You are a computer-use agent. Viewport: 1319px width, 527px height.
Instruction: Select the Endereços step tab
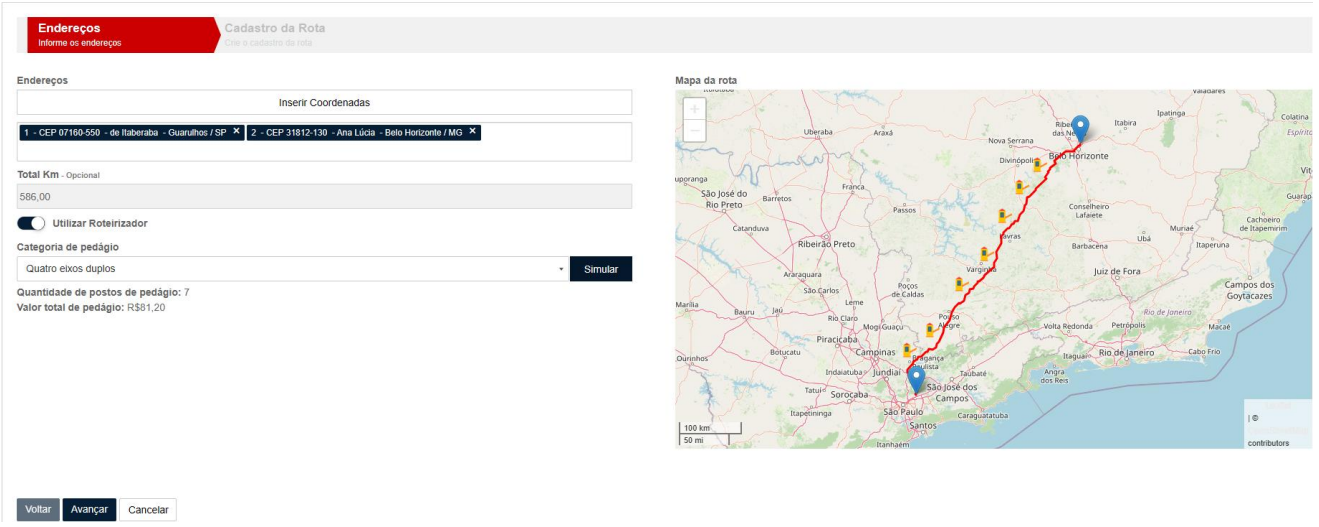point(115,35)
